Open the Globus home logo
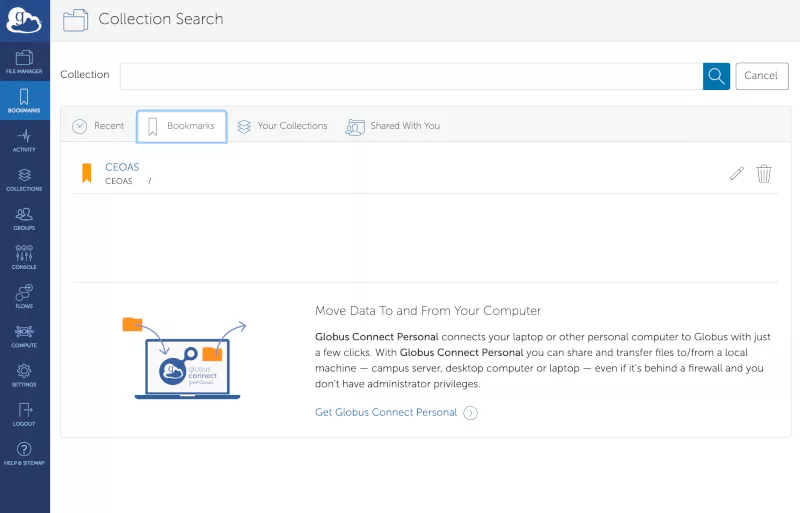800x513 pixels. (24, 20)
